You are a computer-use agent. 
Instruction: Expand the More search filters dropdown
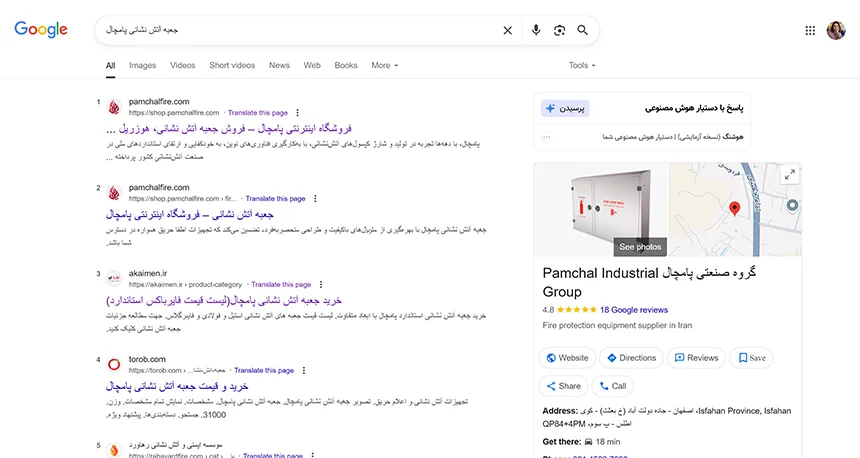(384, 65)
